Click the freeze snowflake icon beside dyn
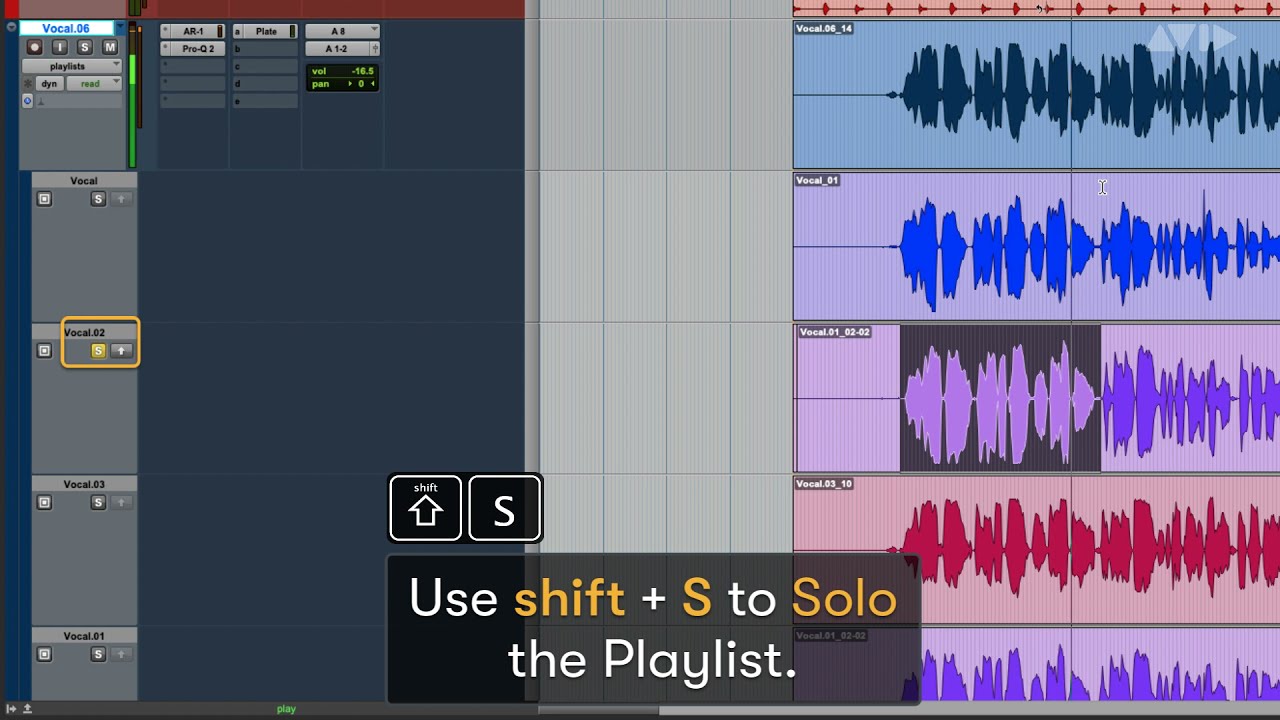This screenshot has width=1280, height=720. point(28,84)
